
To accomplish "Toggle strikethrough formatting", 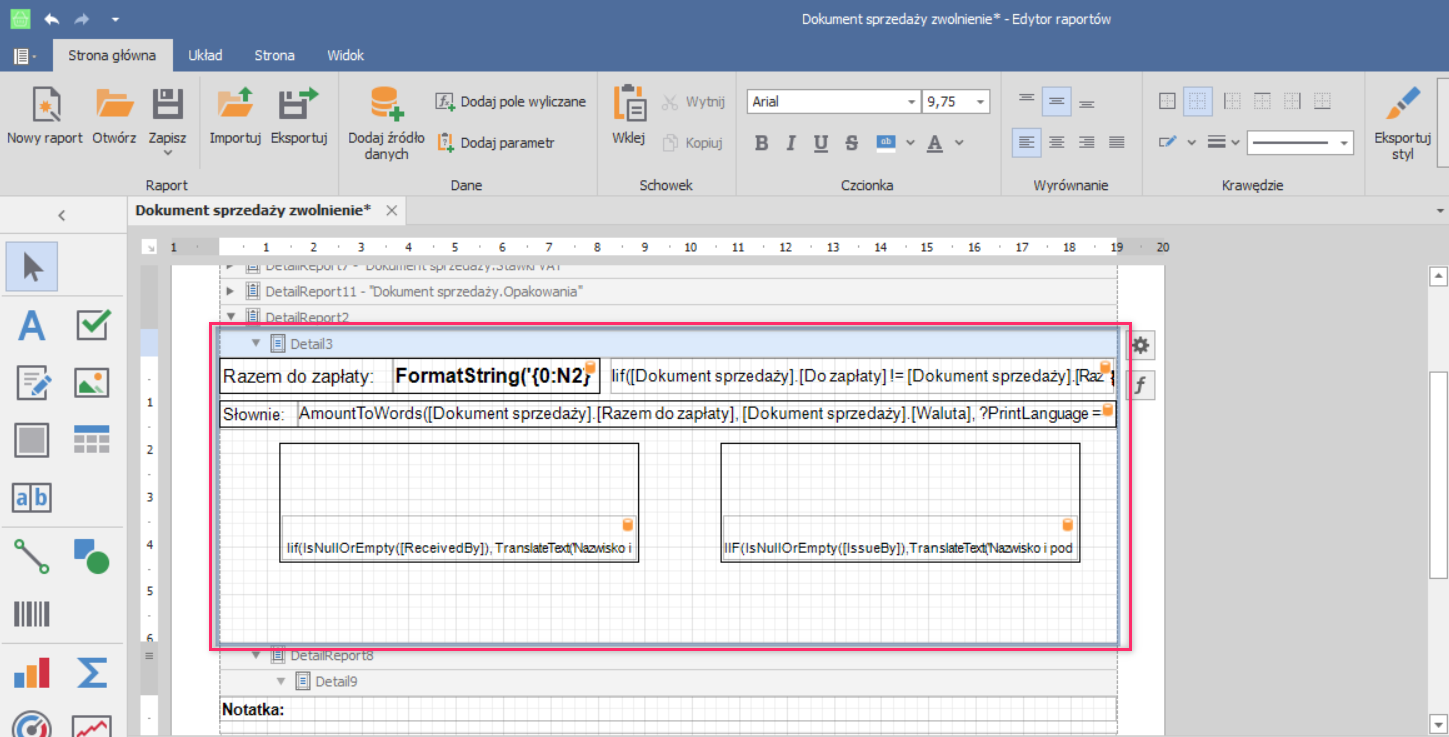I will (x=852, y=143).
